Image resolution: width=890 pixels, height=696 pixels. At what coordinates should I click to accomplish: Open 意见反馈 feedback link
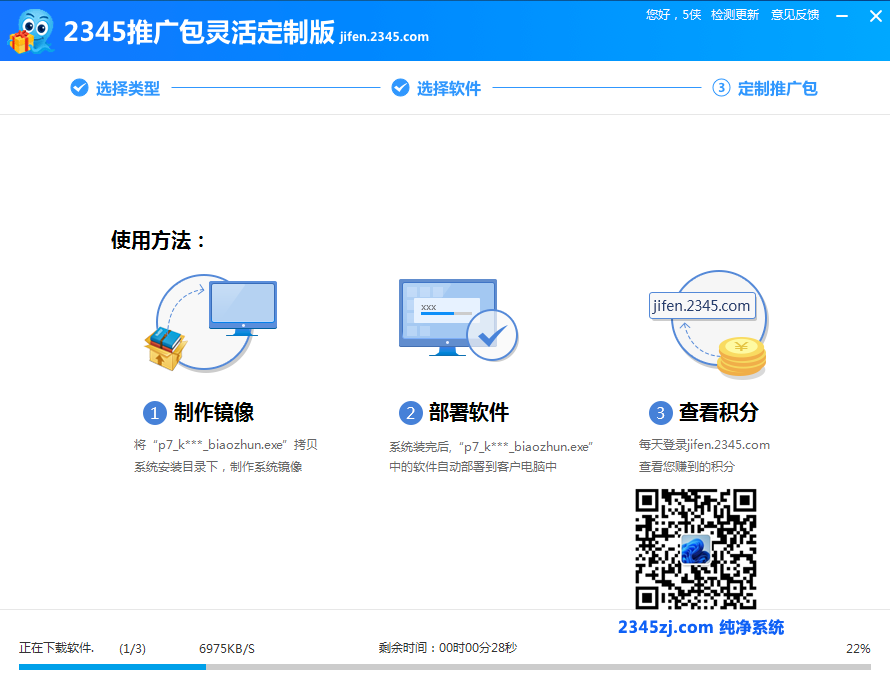(x=795, y=15)
